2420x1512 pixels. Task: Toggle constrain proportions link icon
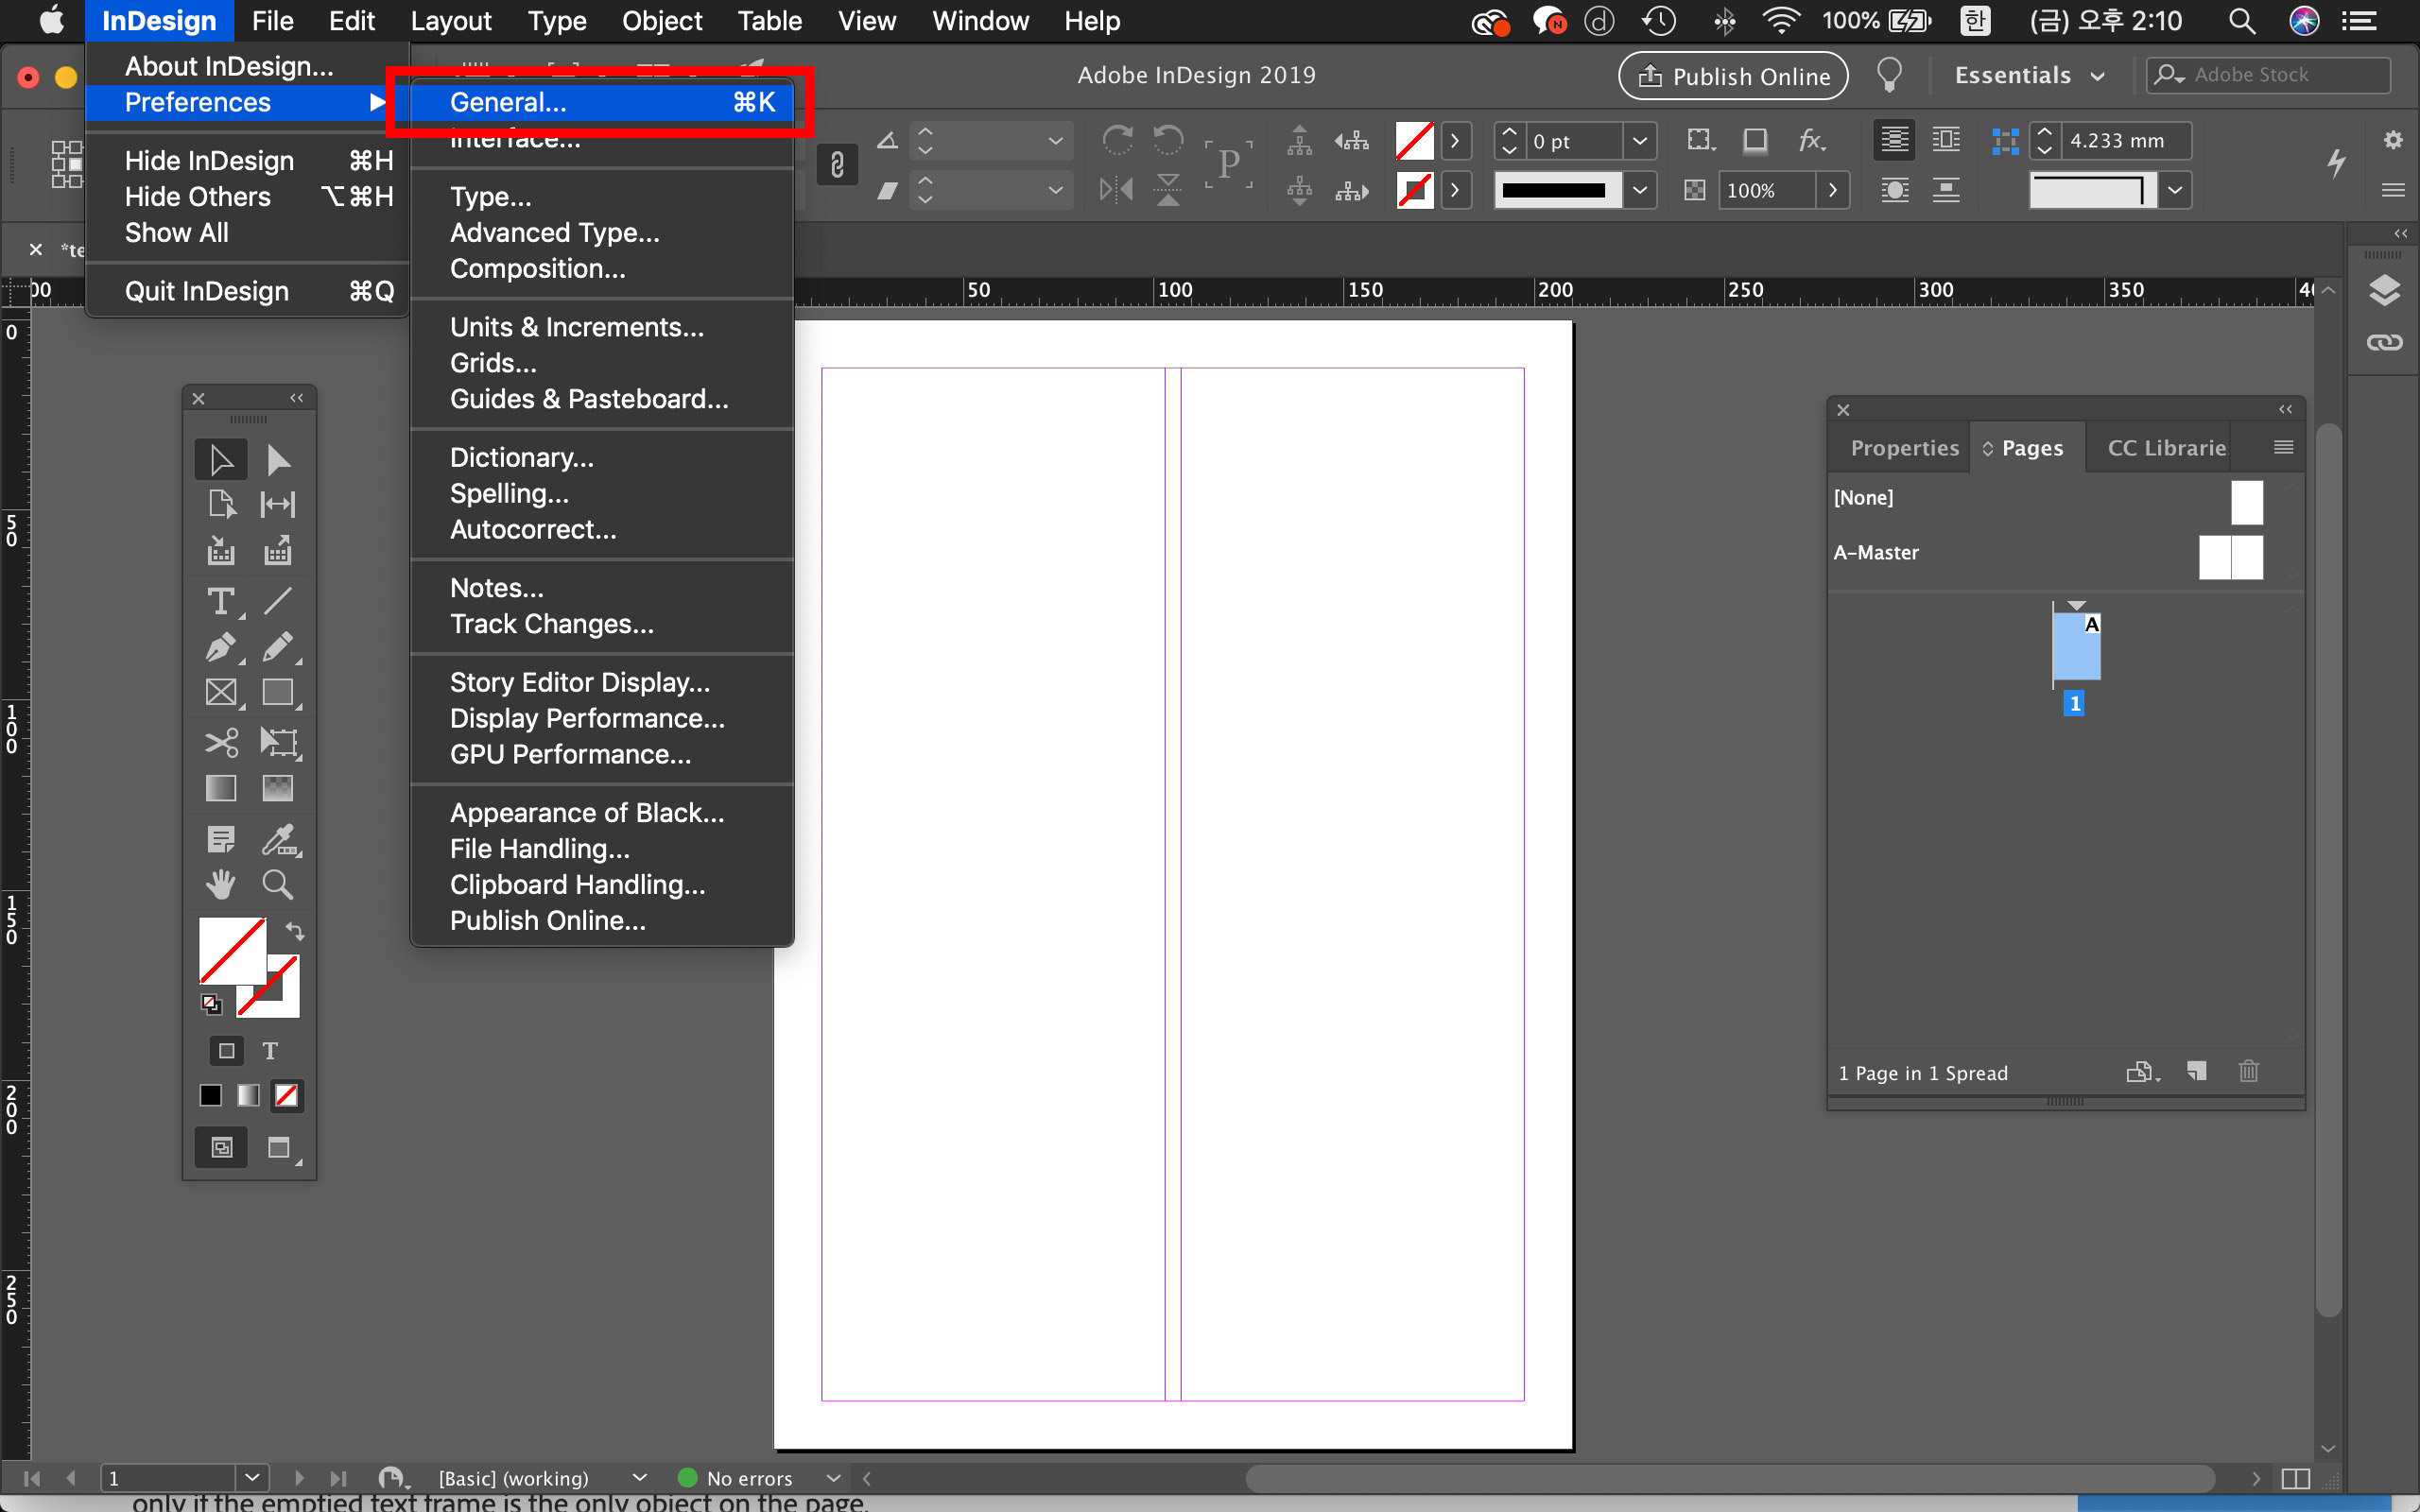[x=837, y=164]
